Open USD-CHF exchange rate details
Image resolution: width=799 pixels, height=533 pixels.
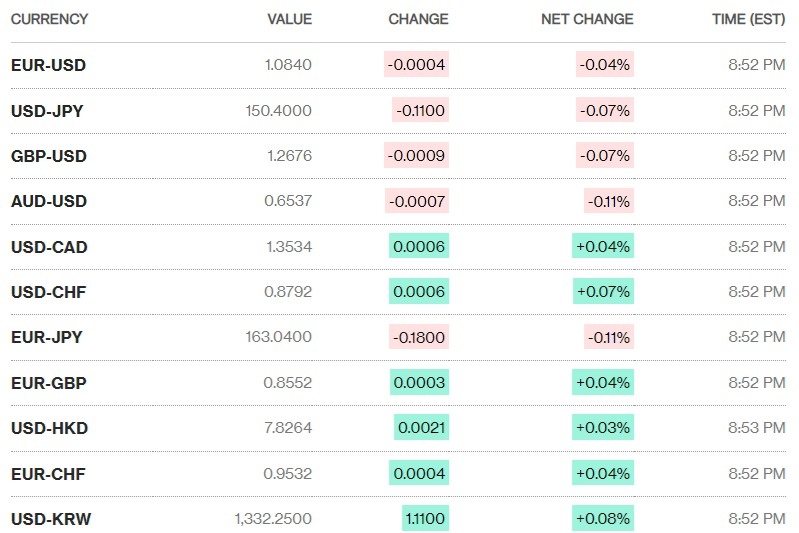(x=47, y=292)
